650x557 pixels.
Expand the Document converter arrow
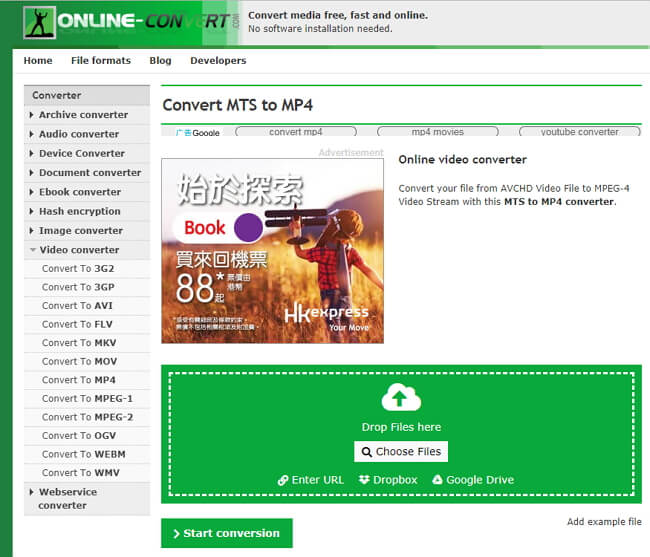[32, 172]
